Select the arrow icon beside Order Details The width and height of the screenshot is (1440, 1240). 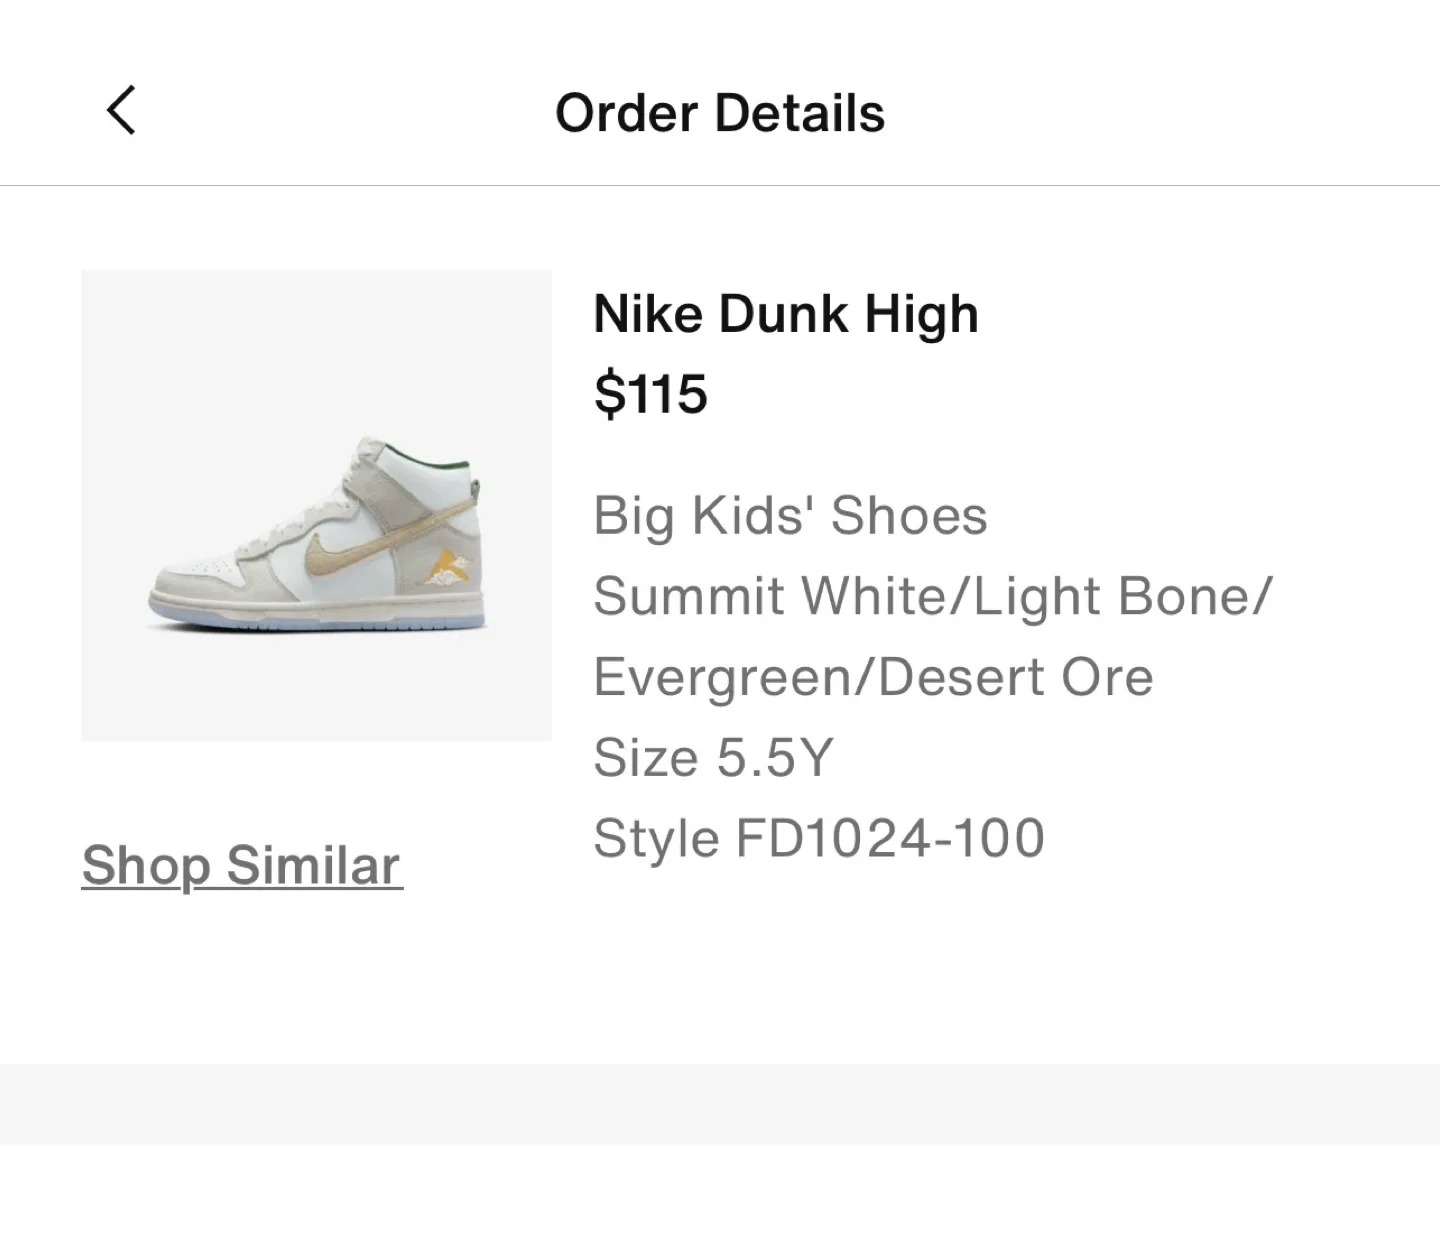click(x=122, y=111)
